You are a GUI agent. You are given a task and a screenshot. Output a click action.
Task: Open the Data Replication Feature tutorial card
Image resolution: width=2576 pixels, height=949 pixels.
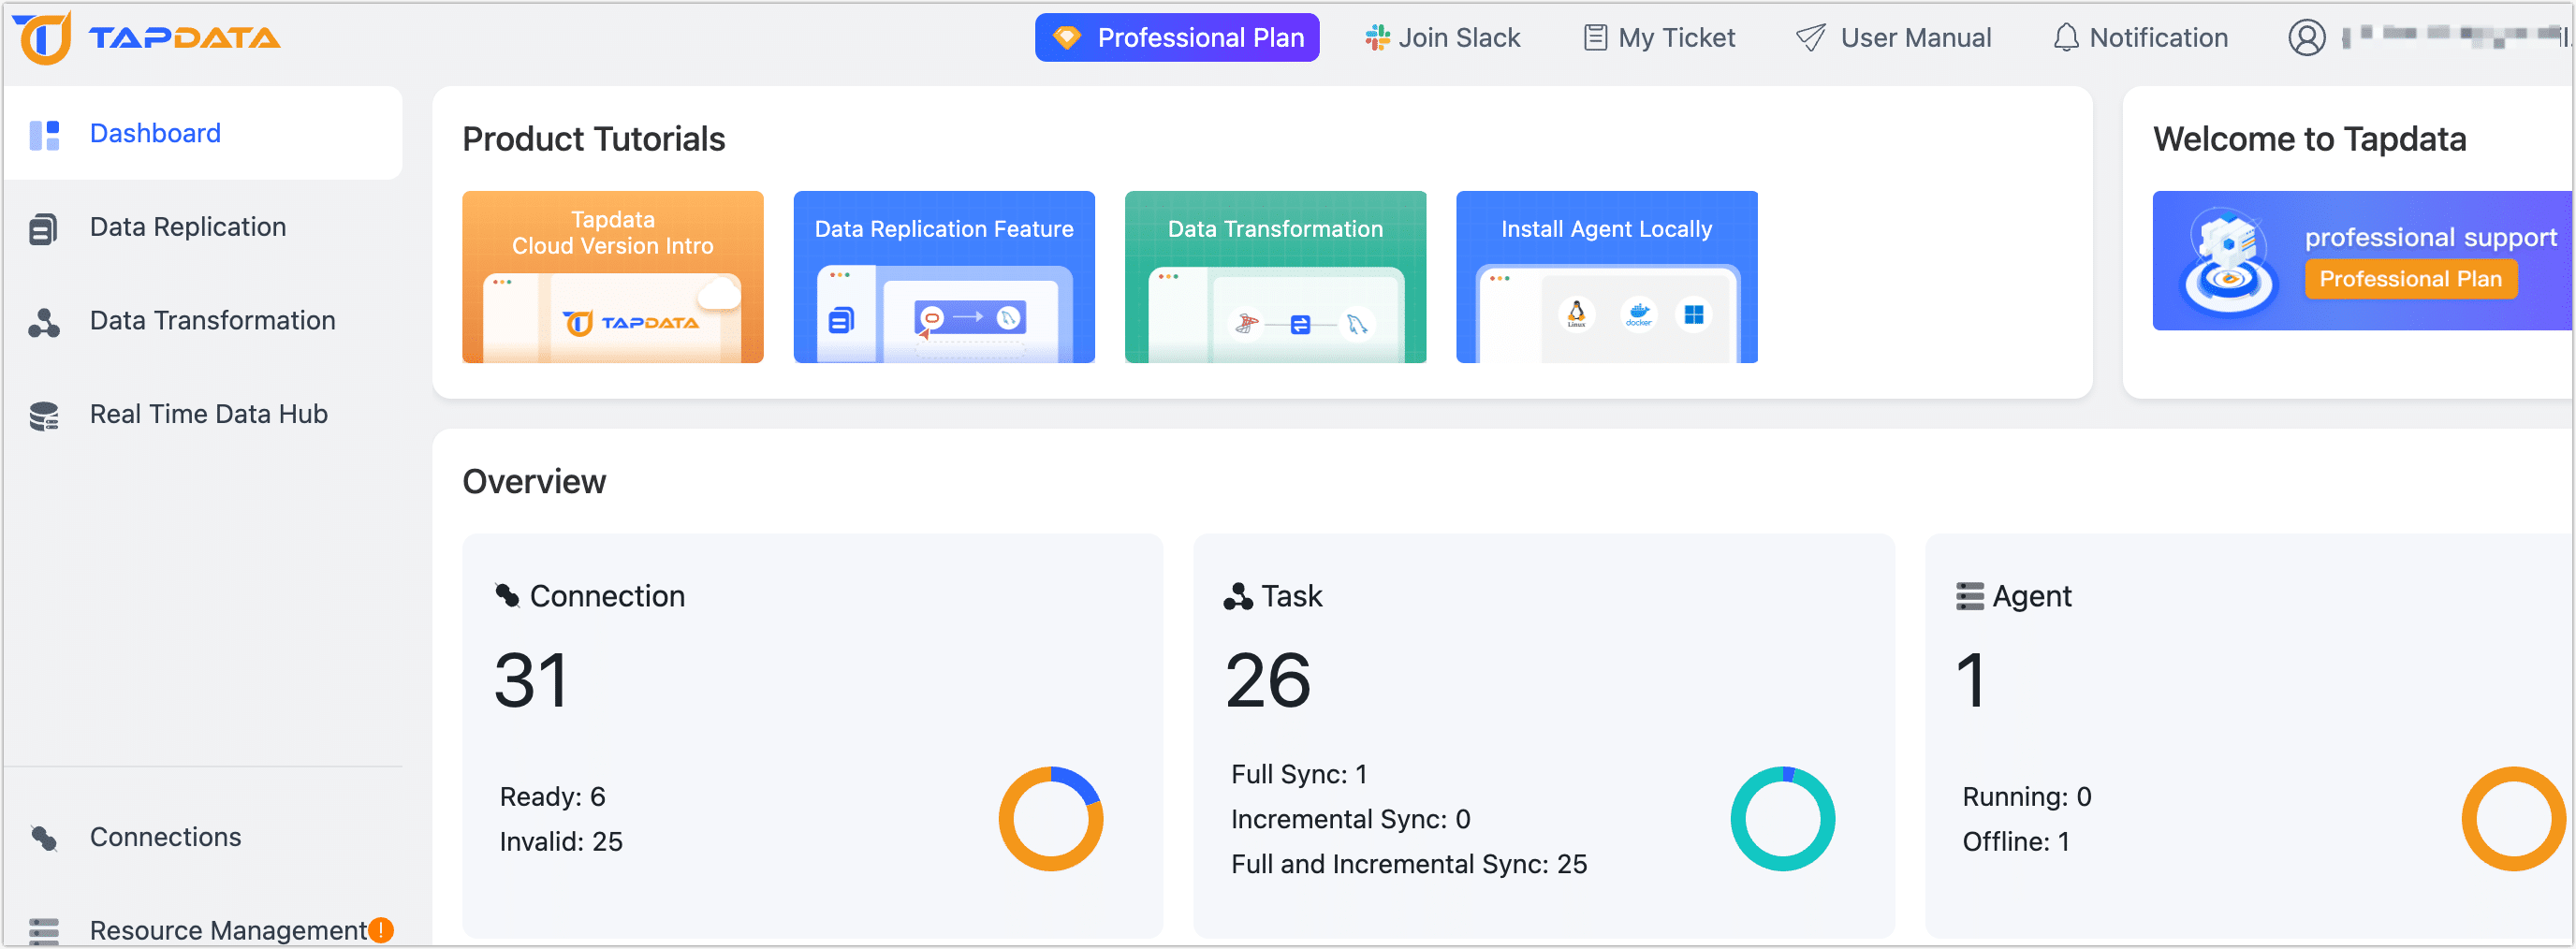(x=943, y=277)
